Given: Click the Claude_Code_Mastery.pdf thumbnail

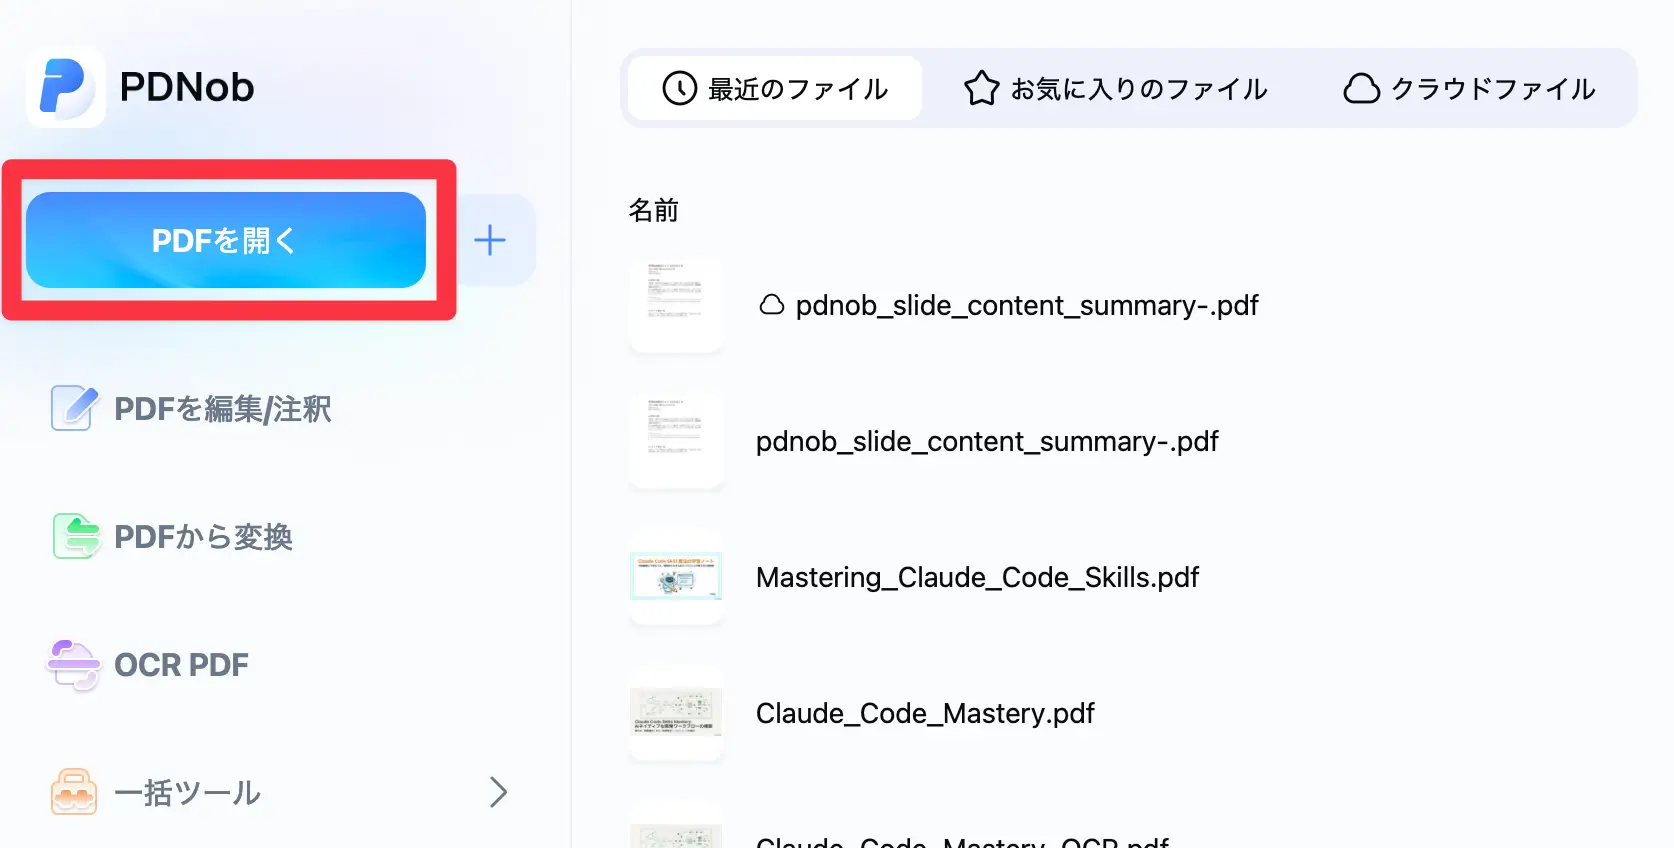Looking at the screenshot, I should (x=676, y=713).
